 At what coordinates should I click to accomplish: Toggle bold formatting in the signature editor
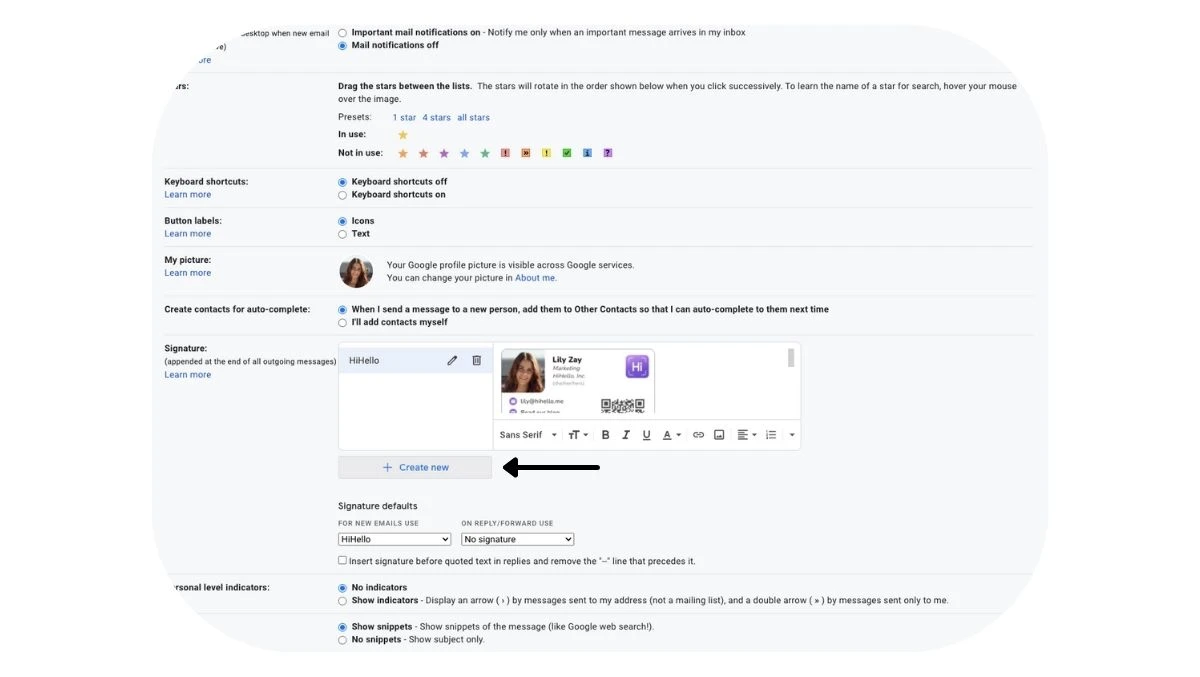tap(605, 434)
